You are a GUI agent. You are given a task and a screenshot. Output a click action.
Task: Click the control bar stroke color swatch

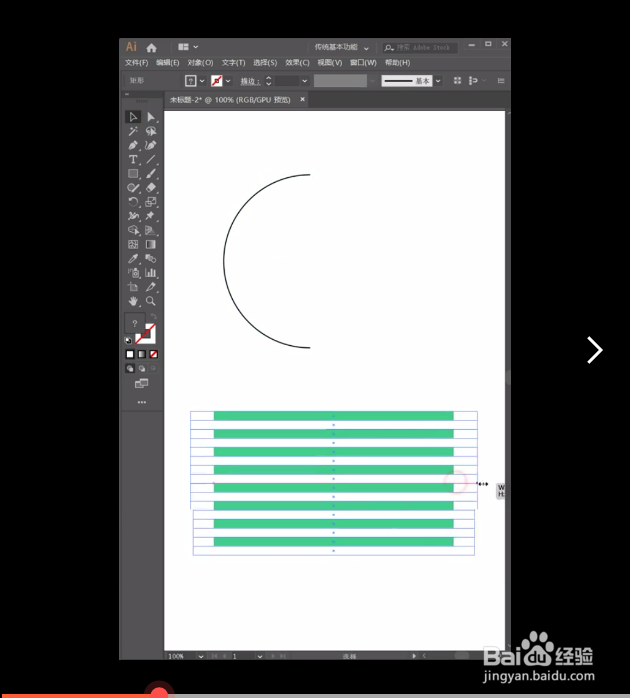(x=217, y=81)
